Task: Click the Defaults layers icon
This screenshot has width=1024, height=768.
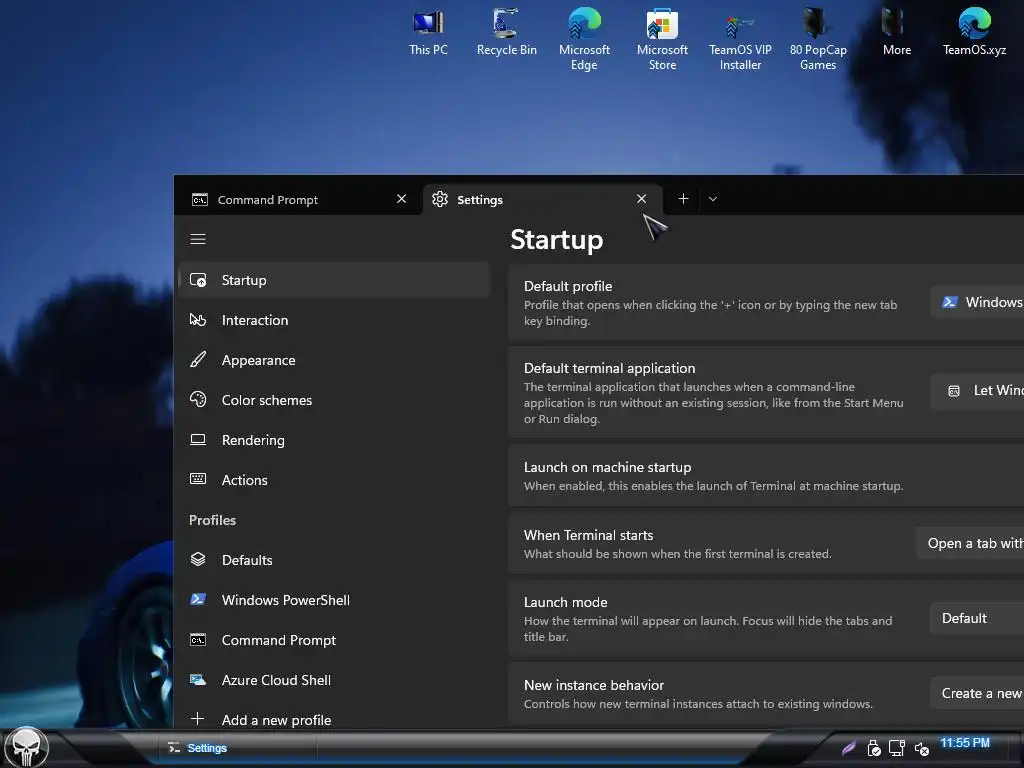Action: click(198, 559)
